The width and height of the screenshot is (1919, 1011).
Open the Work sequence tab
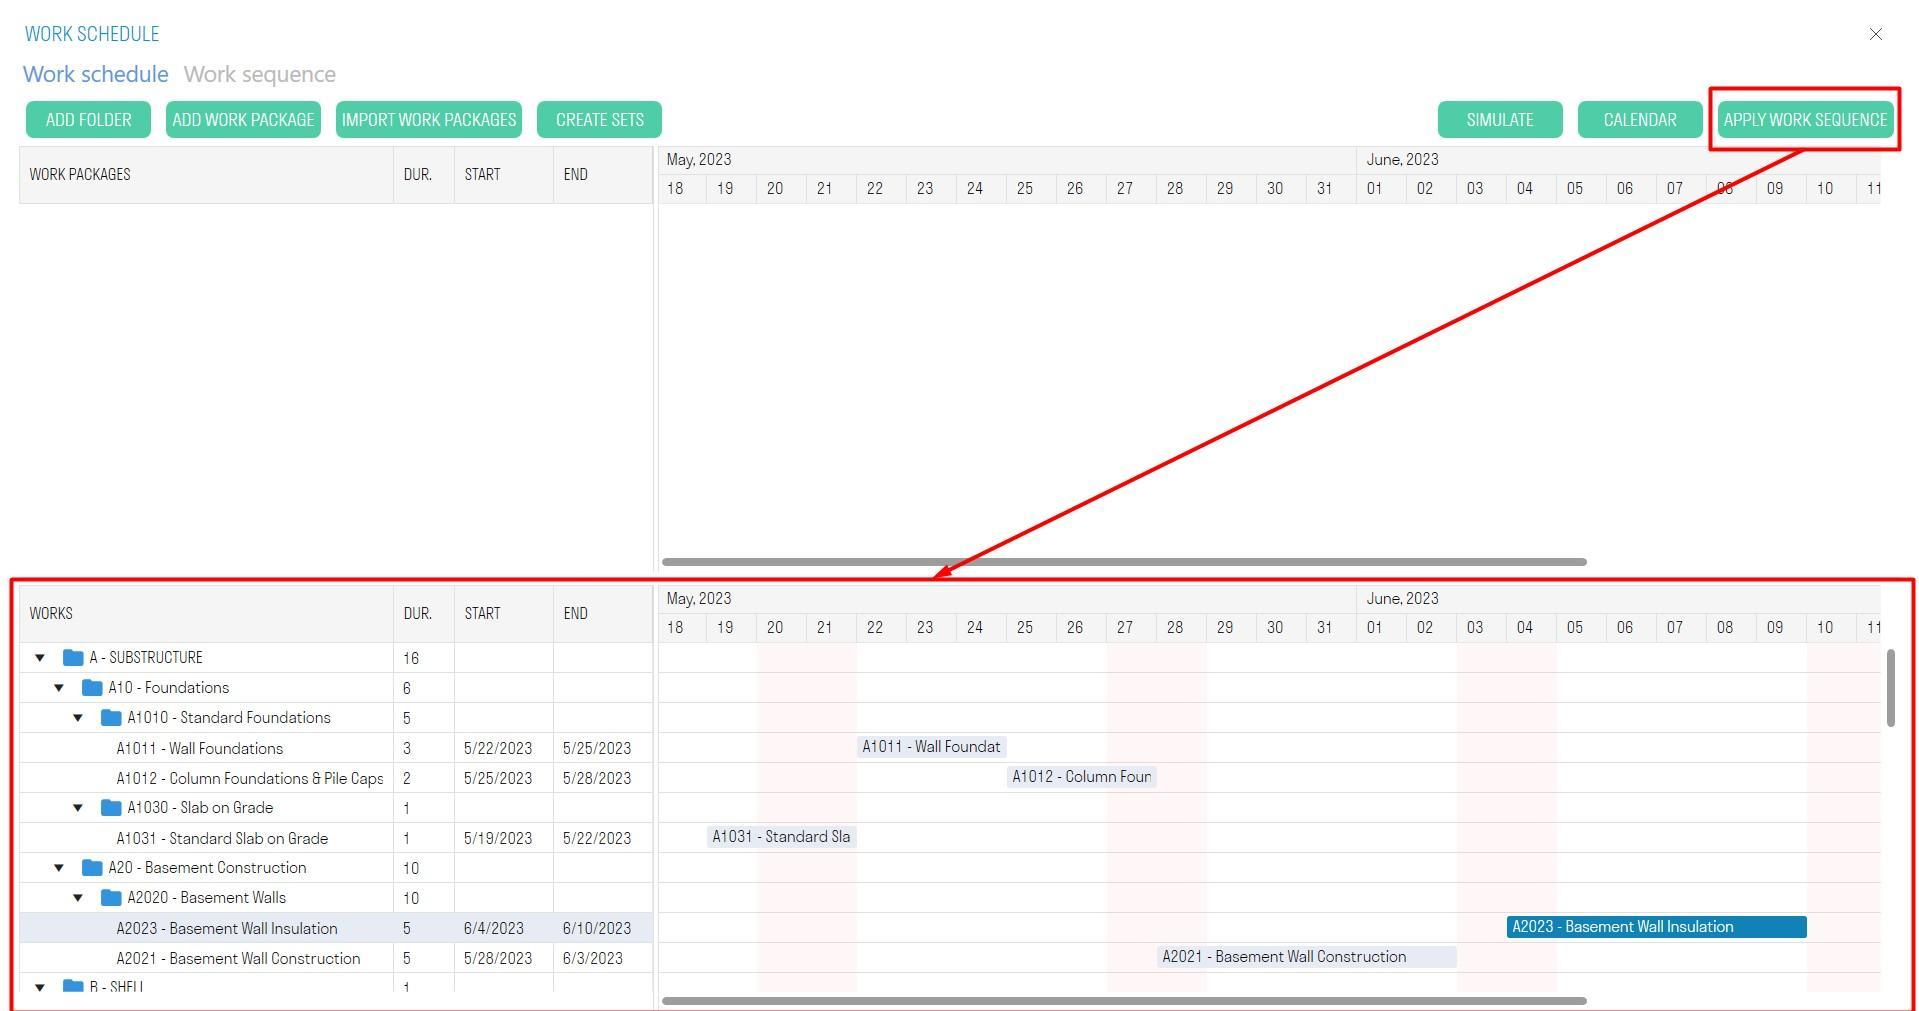tap(260, 75)
